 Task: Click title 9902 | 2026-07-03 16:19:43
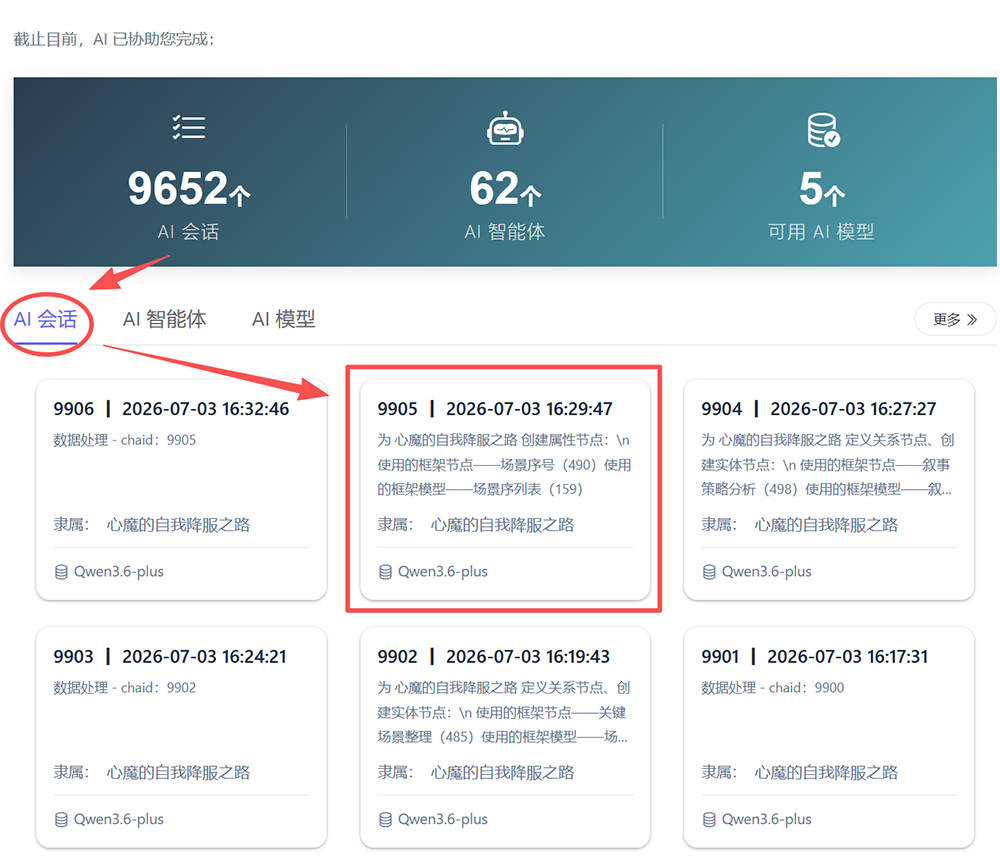(x=494, y=656)
